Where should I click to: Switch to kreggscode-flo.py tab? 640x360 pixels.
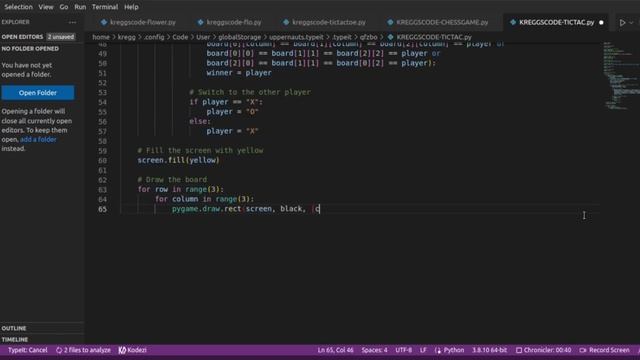pos(230,22)
